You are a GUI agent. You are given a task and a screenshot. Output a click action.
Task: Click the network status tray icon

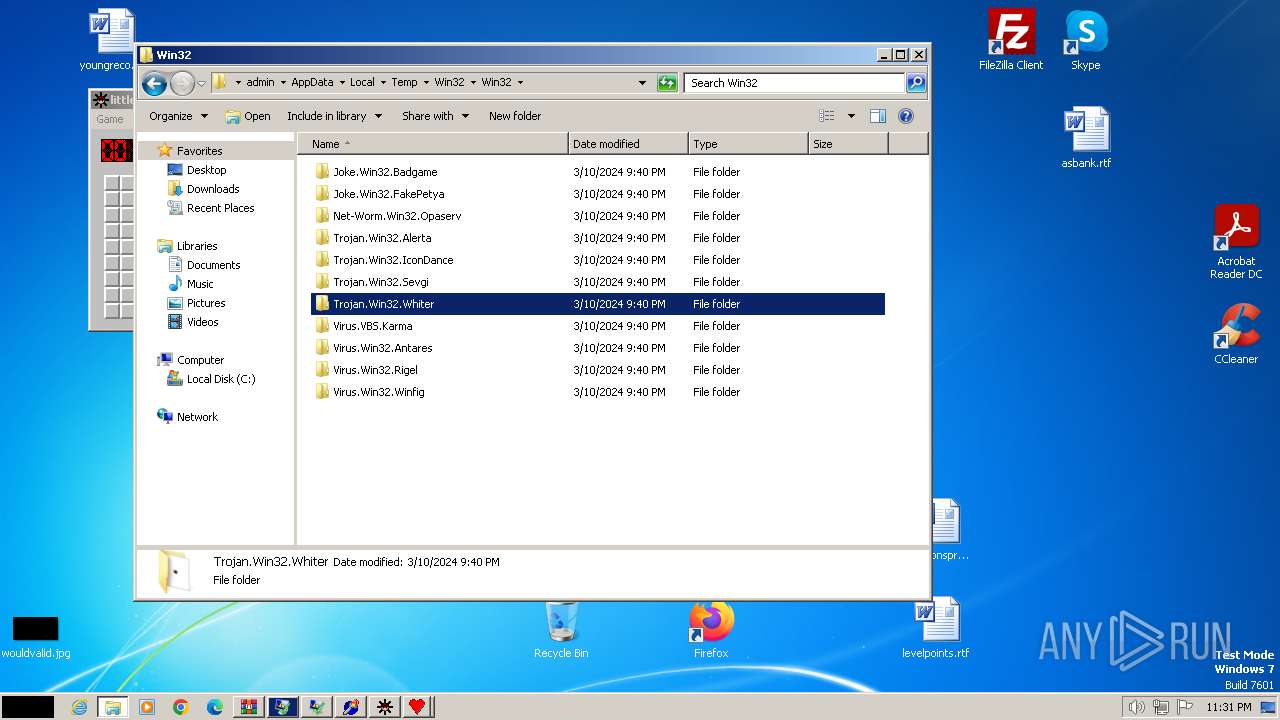tap(1160, 707)
